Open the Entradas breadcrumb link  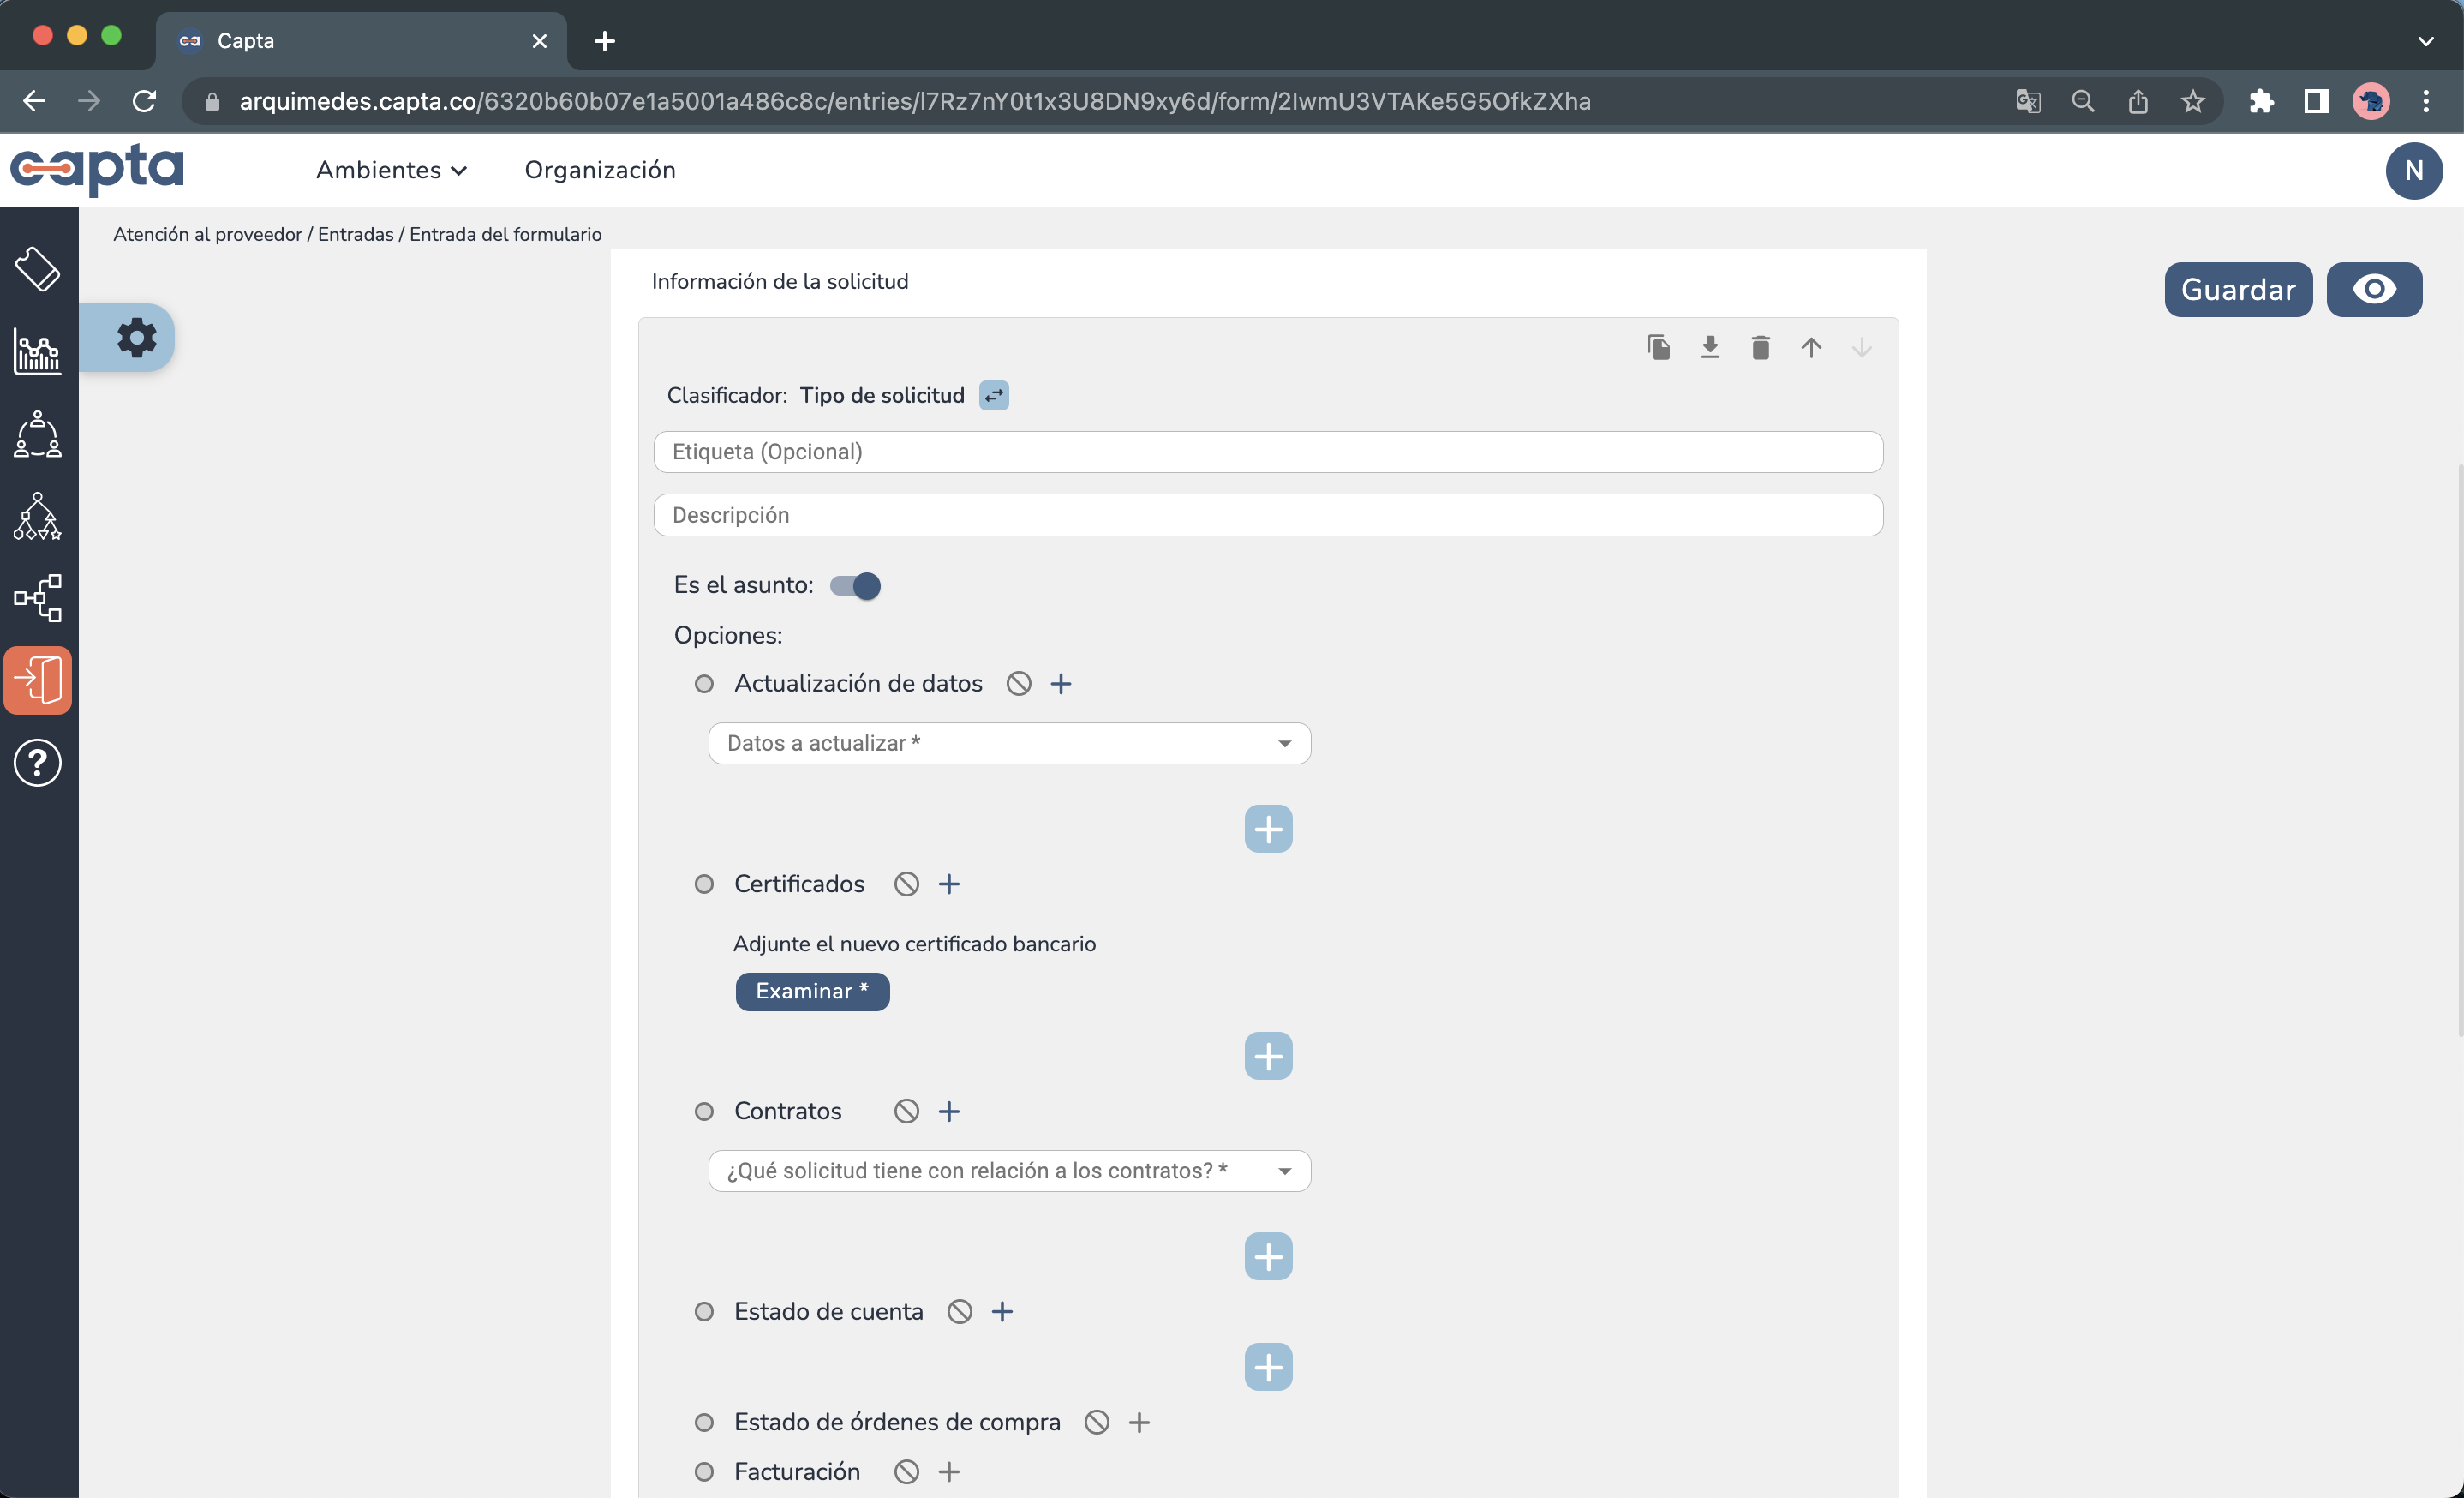[x=355, y=234]
